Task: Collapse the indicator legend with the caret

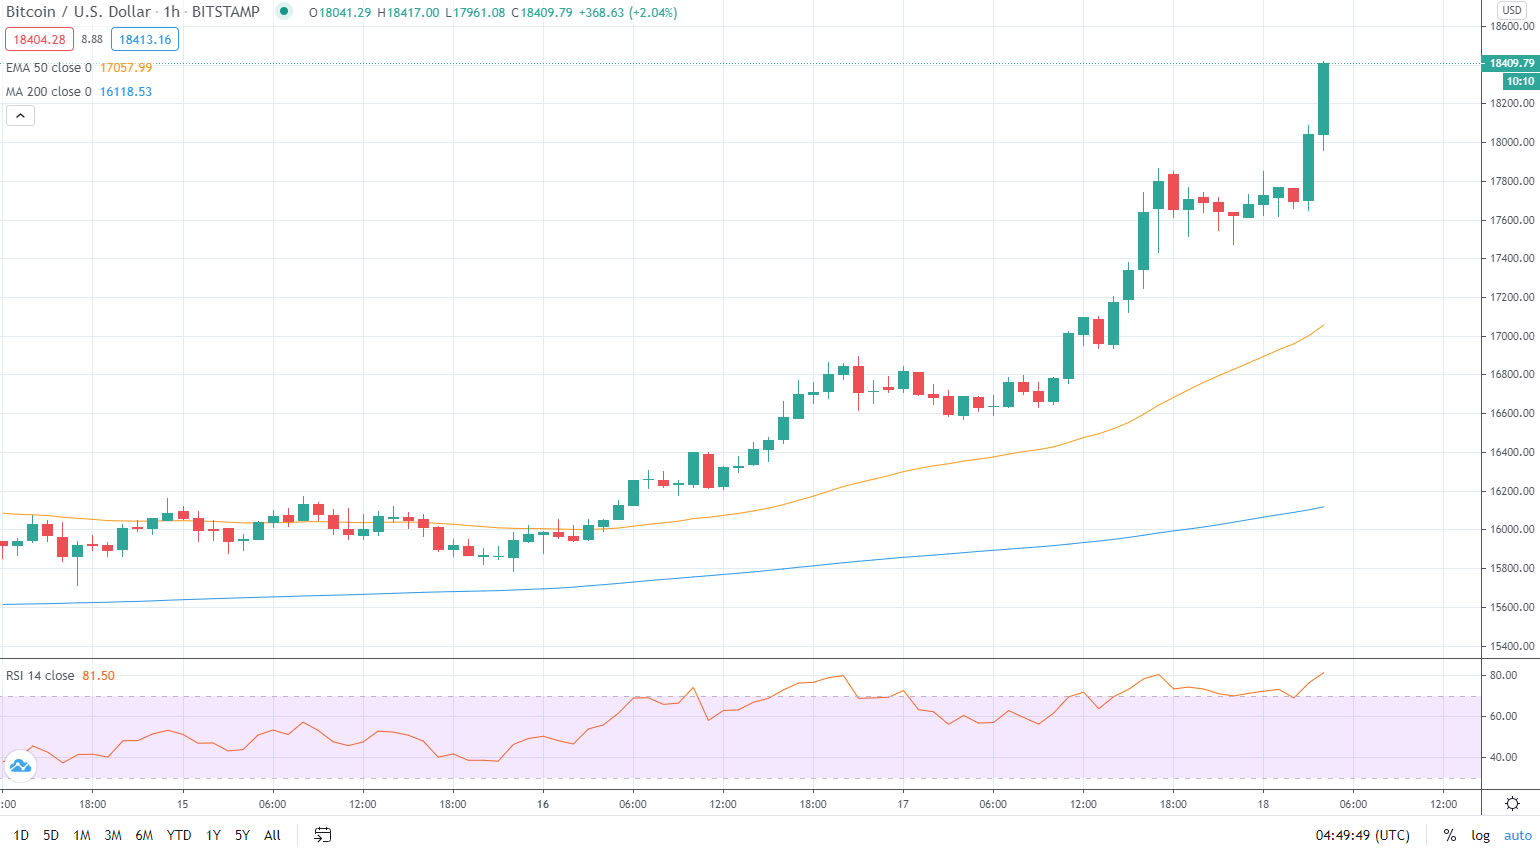Action: [20, 115]
